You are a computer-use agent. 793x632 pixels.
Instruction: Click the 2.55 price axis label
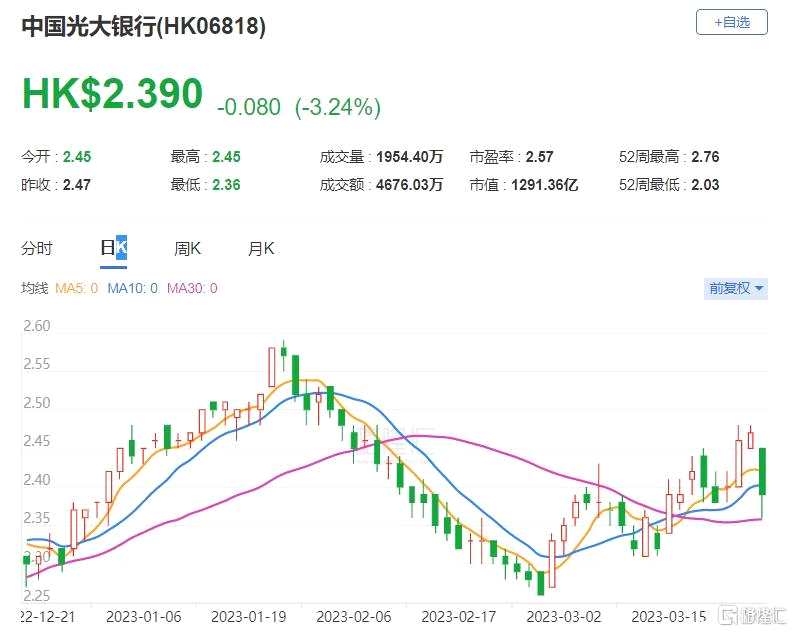pos(37,364)
